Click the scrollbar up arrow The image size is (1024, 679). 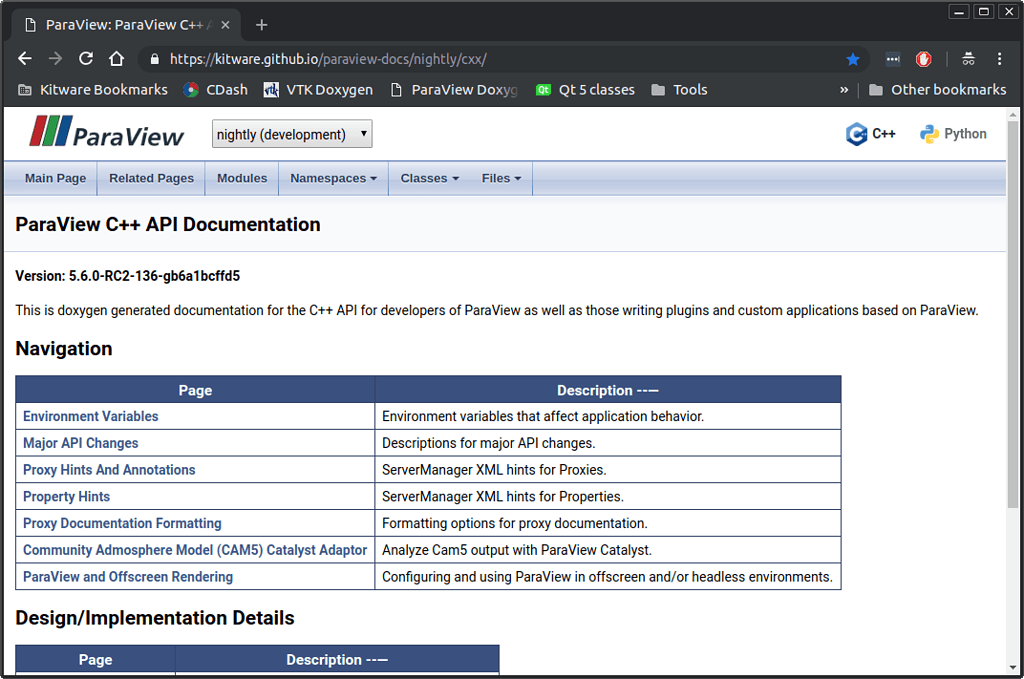pos(1012,115)
